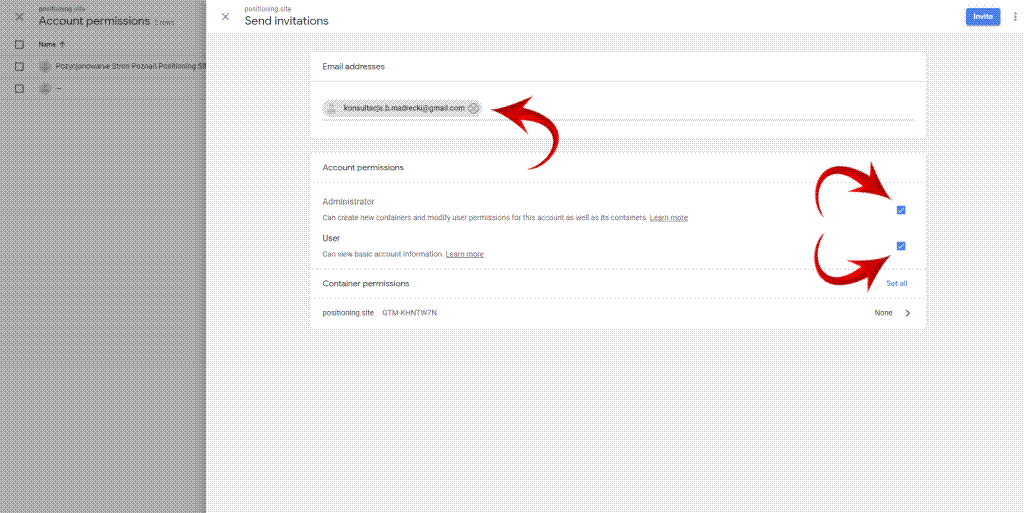Click the konsultacje.b.madrecki@gmail.com email chip
The height and width of the screenshot is (513, 1024).
click(402, 108)
